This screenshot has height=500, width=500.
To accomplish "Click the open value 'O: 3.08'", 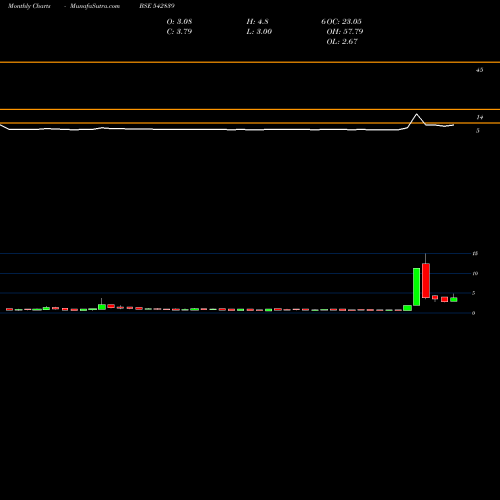I will [x=179, y=22].
